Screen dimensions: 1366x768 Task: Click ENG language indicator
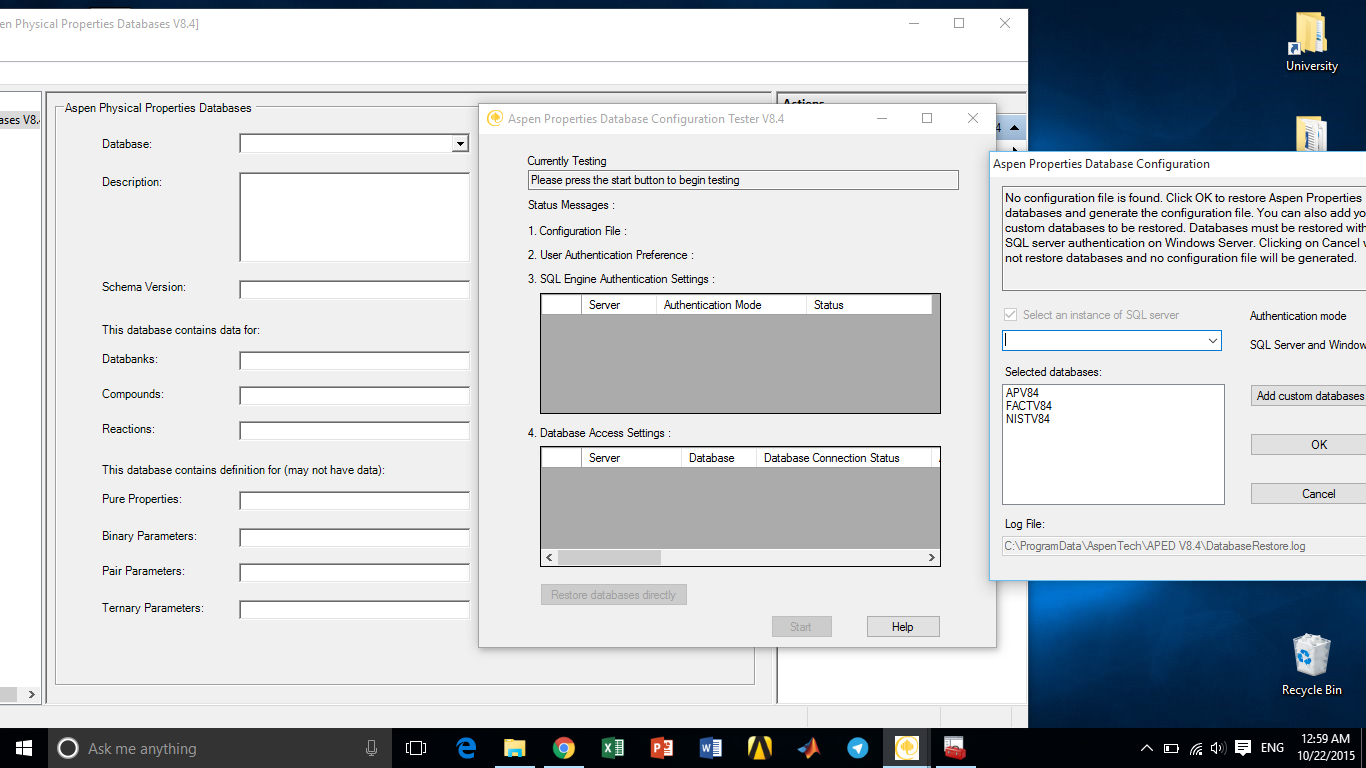point(1272,748)
